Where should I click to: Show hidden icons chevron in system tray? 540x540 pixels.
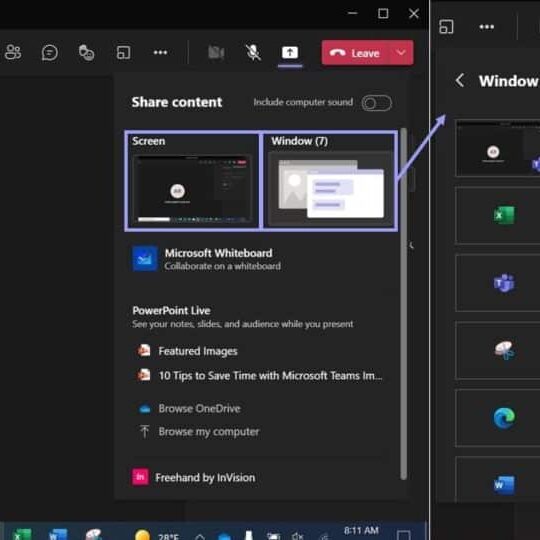[200, 537]
